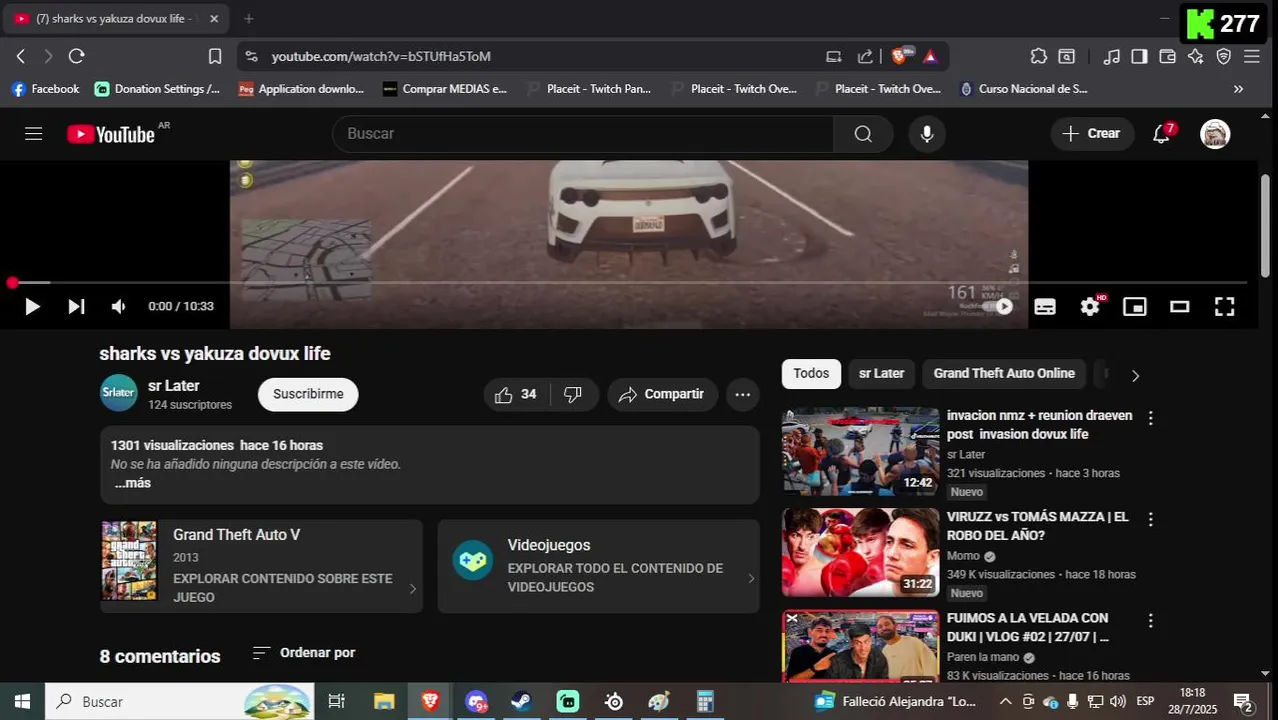Open the Videojuegos category card
Image resolution: width=1278 pixels, height=720 pixels.
click(598, 566)
